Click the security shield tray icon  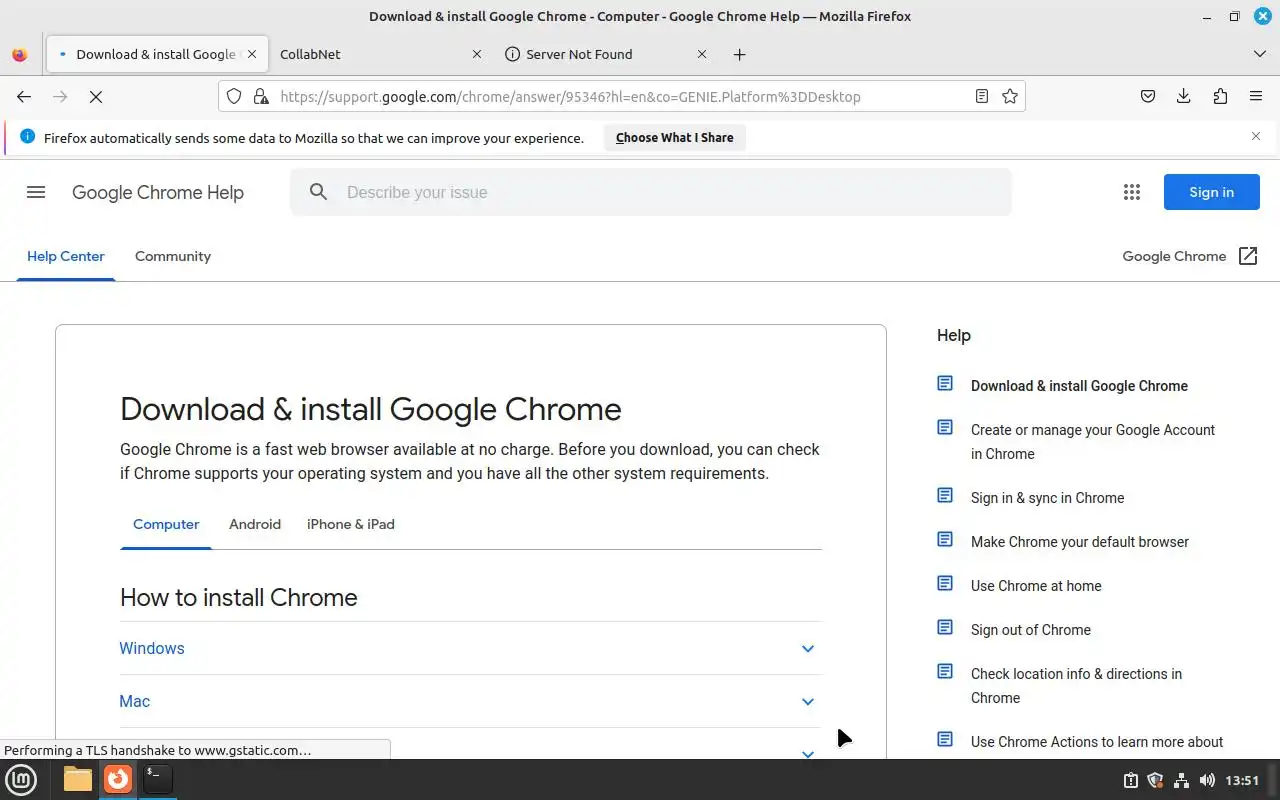[x=1155, y=780]
